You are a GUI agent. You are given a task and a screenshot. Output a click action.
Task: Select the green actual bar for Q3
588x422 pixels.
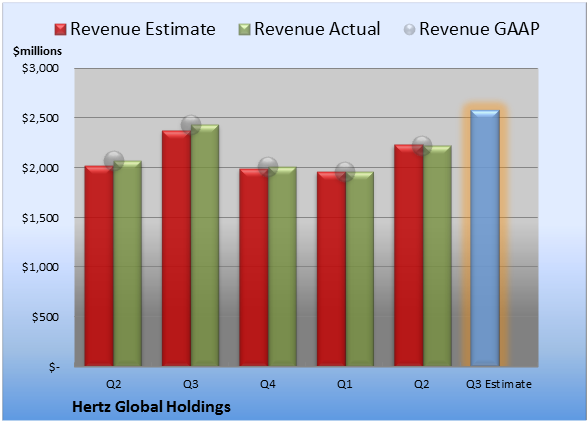point(205,245)
